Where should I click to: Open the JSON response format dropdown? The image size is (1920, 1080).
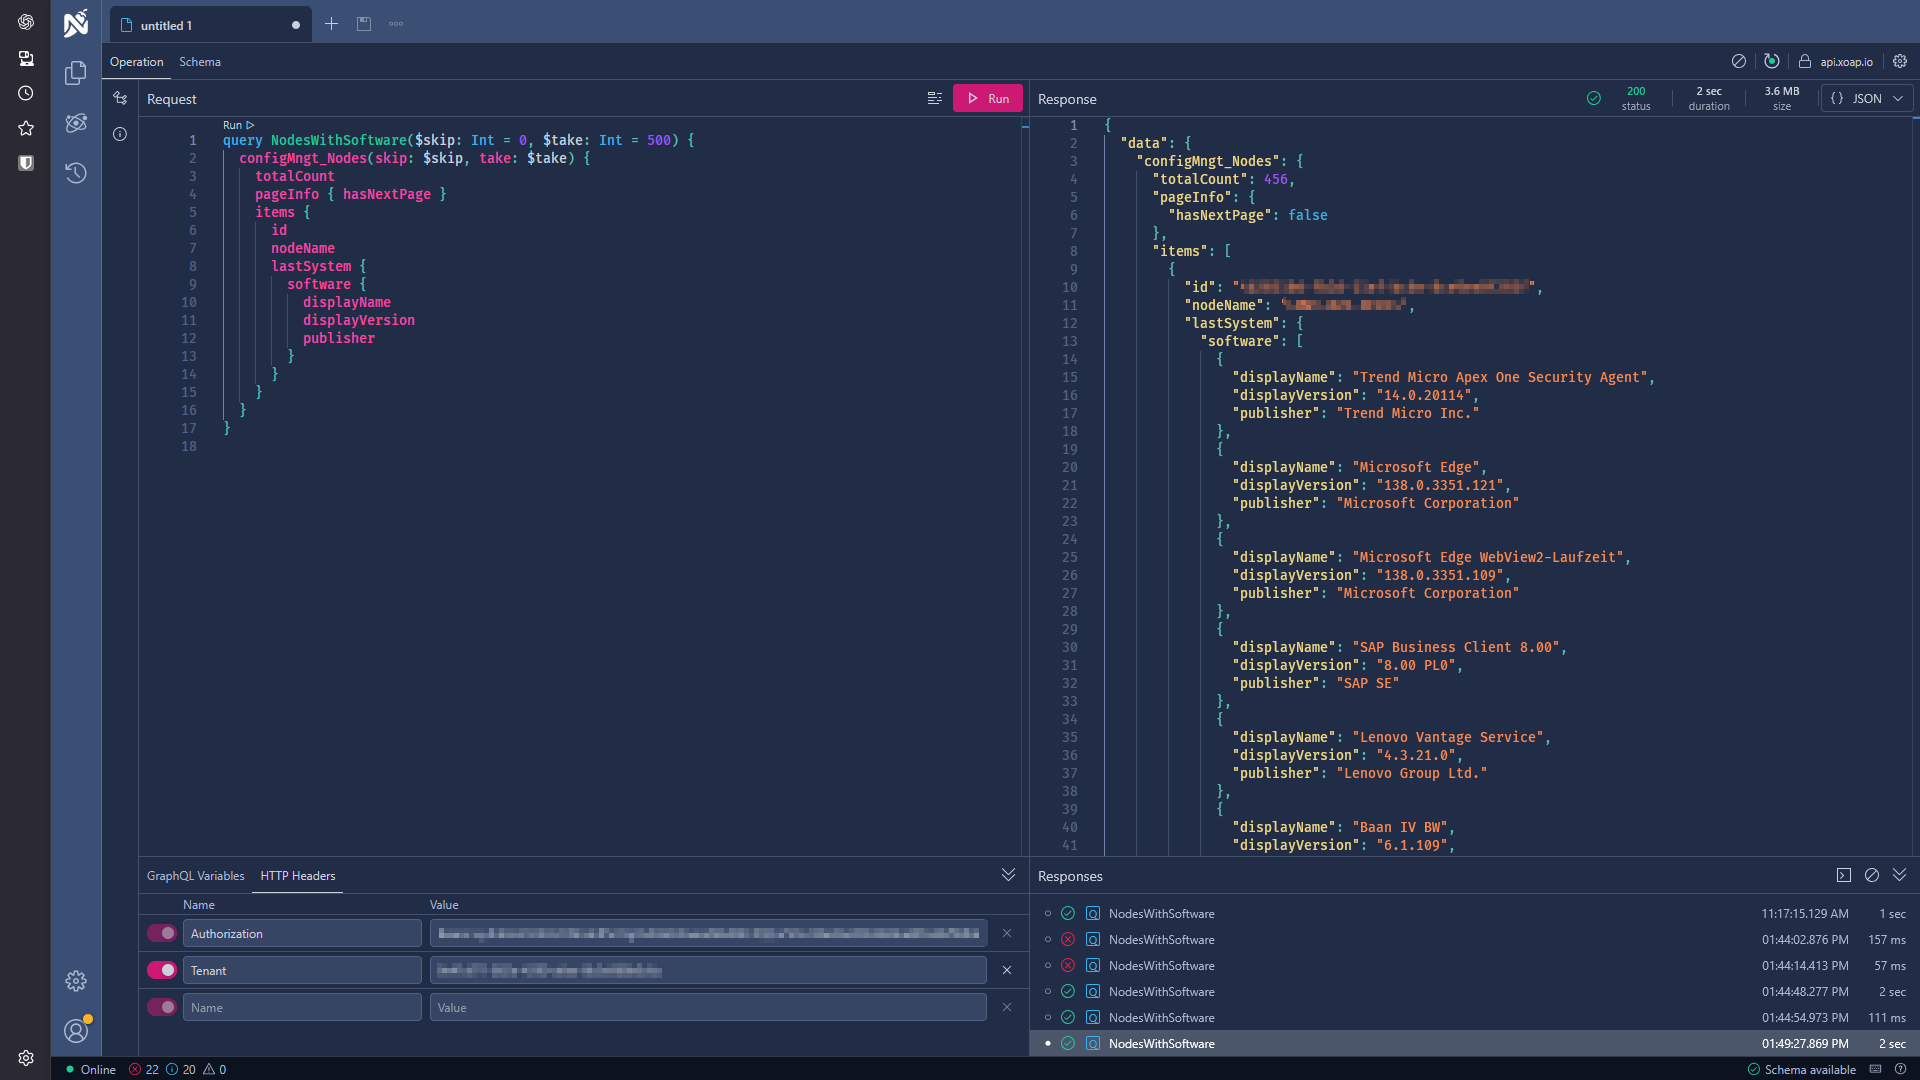tap(1866, 98)
